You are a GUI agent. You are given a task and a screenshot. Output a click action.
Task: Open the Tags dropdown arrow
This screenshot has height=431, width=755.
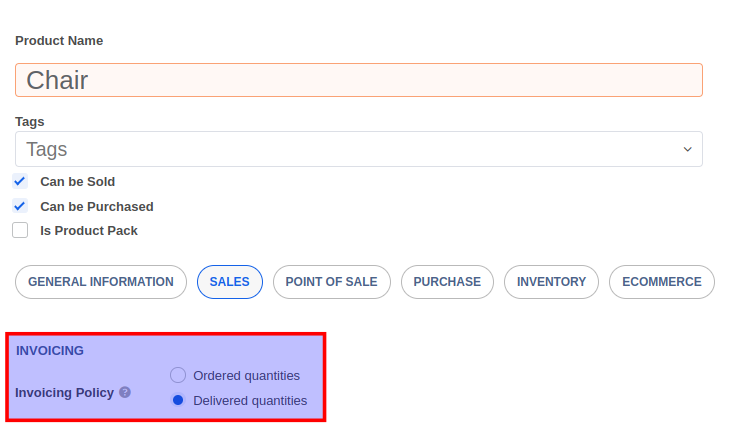click(x=687, y=149)
